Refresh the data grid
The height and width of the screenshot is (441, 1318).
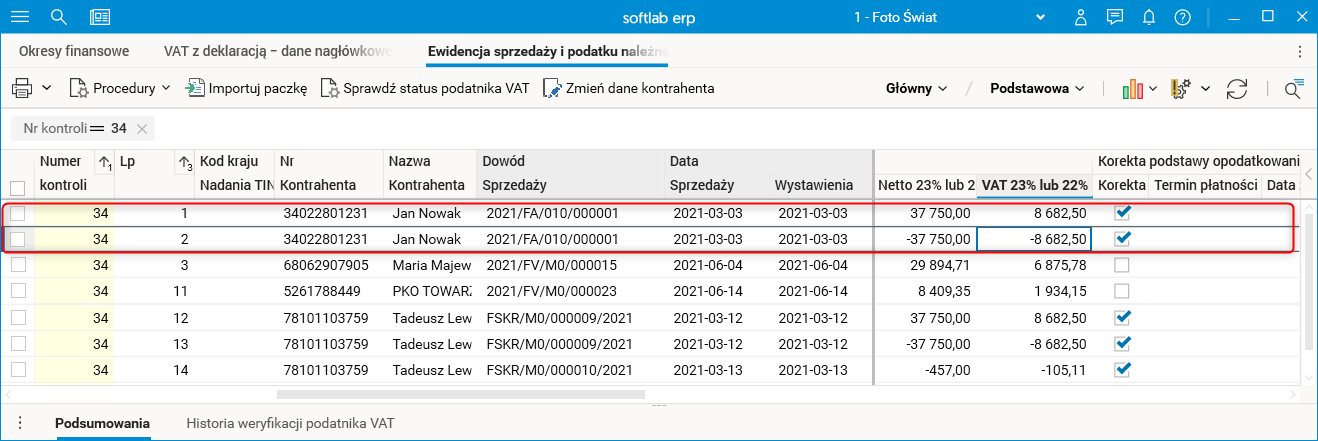tap(1237, 88)
